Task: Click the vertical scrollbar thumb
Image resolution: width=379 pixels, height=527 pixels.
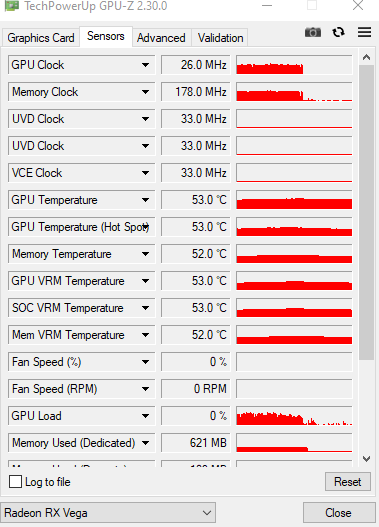Action: 366,212
